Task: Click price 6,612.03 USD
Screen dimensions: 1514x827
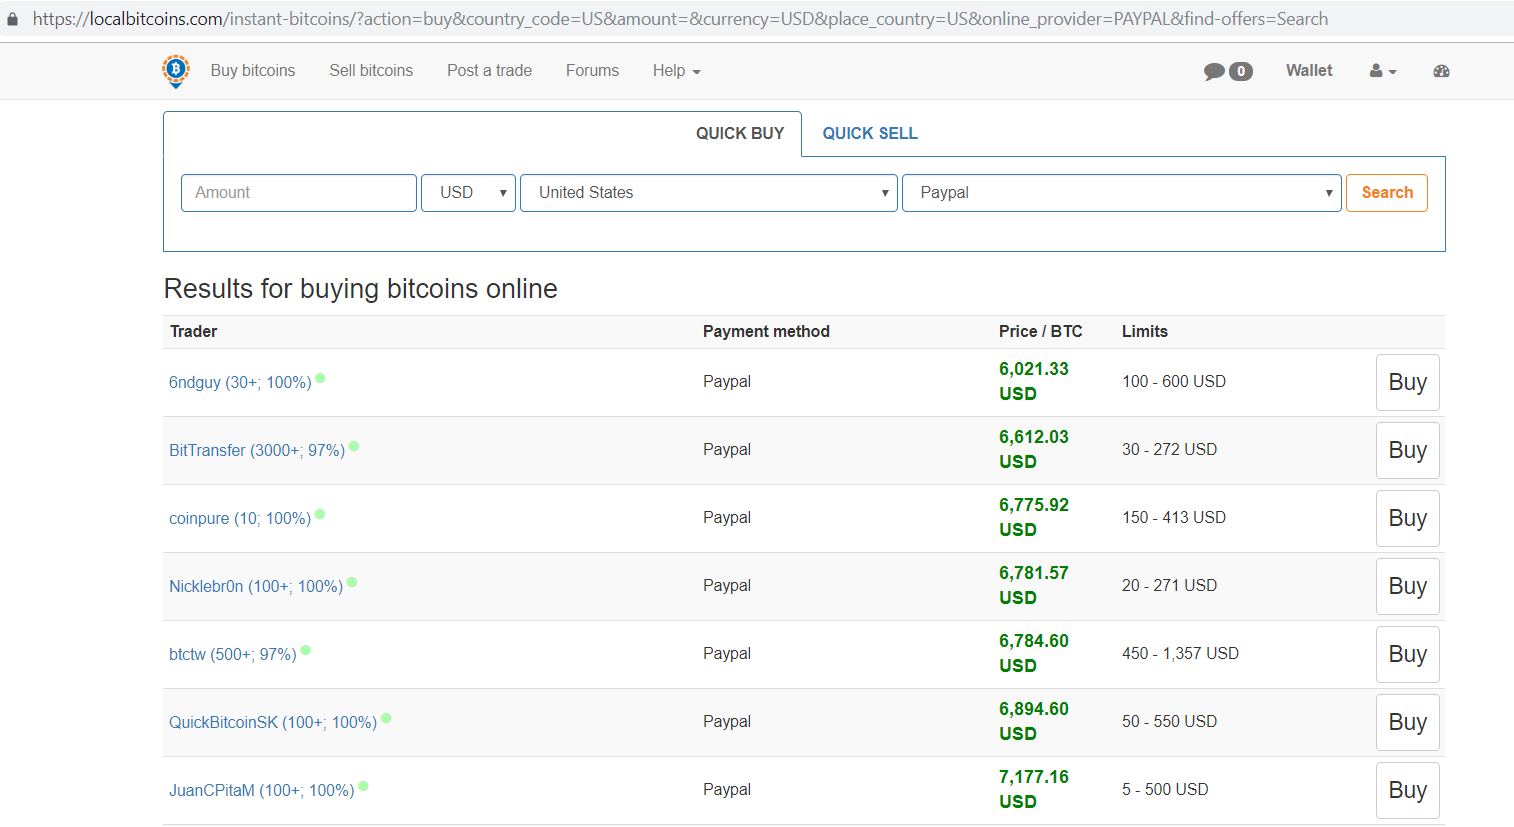Action: click(x=1034, y=449)
